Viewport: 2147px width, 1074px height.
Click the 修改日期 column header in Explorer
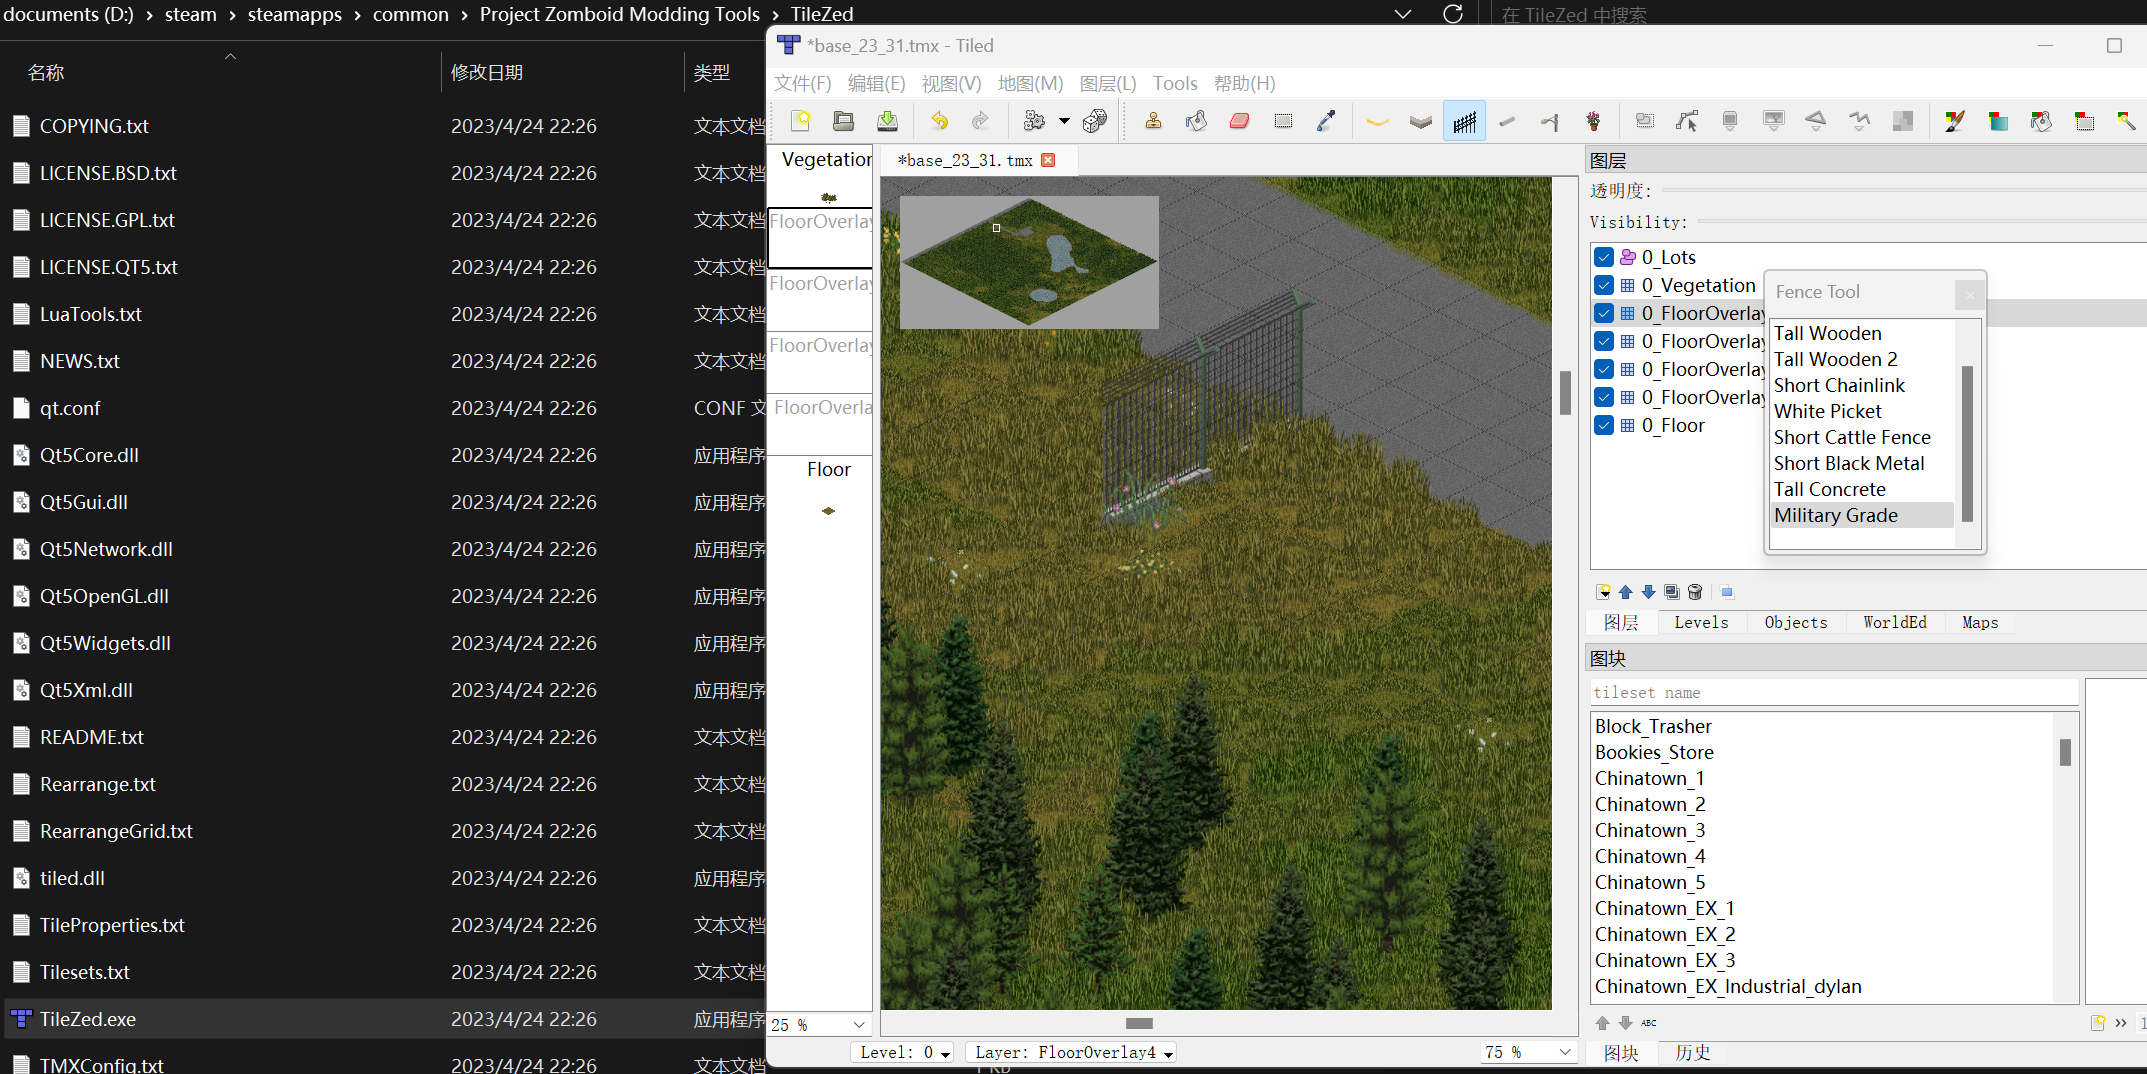pos(487,72)
